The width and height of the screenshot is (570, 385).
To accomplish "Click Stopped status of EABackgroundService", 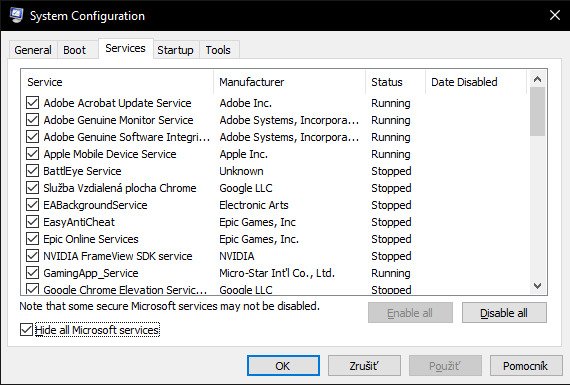I will (x=391, y=205).
